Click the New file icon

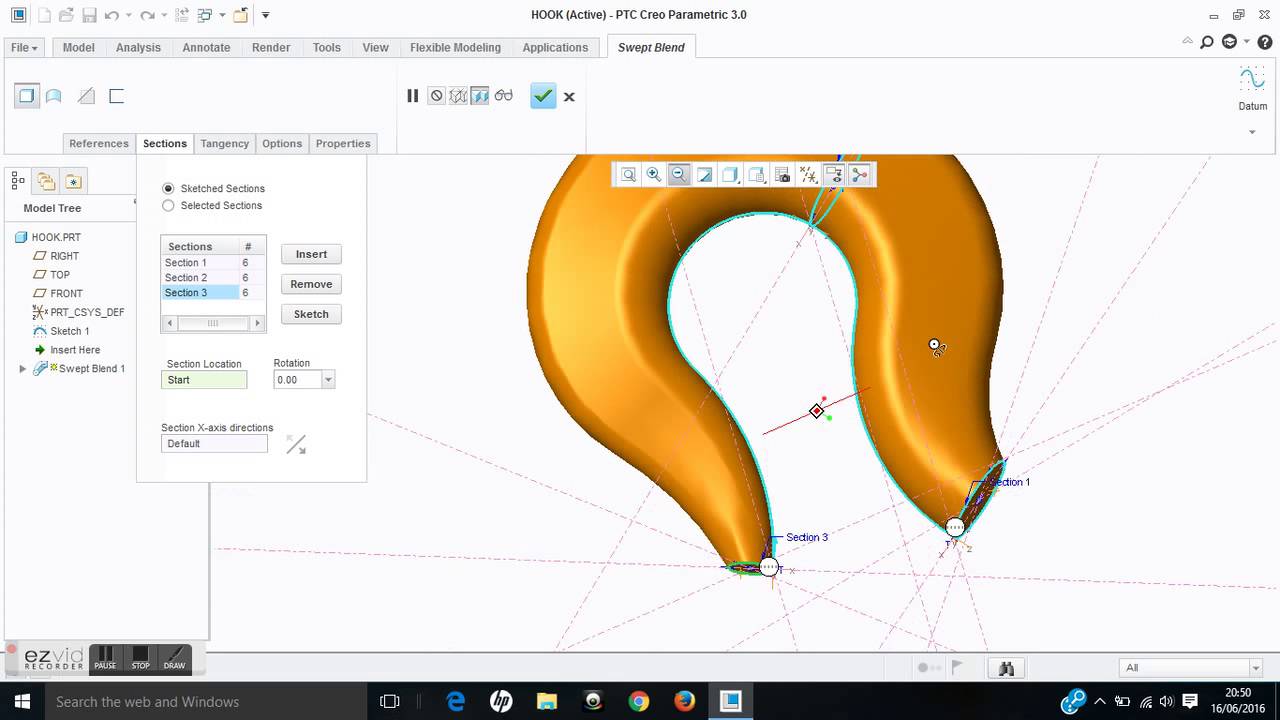[x=44, y=15]
